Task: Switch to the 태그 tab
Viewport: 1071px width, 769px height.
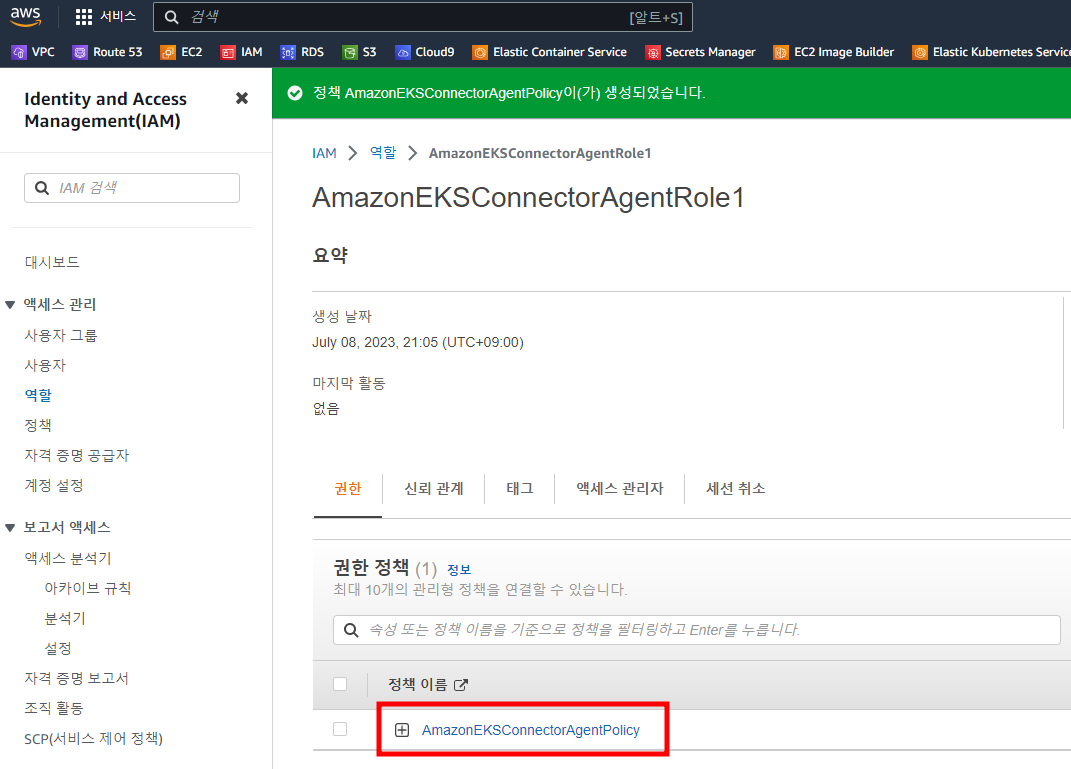Action: coord(520,488)
